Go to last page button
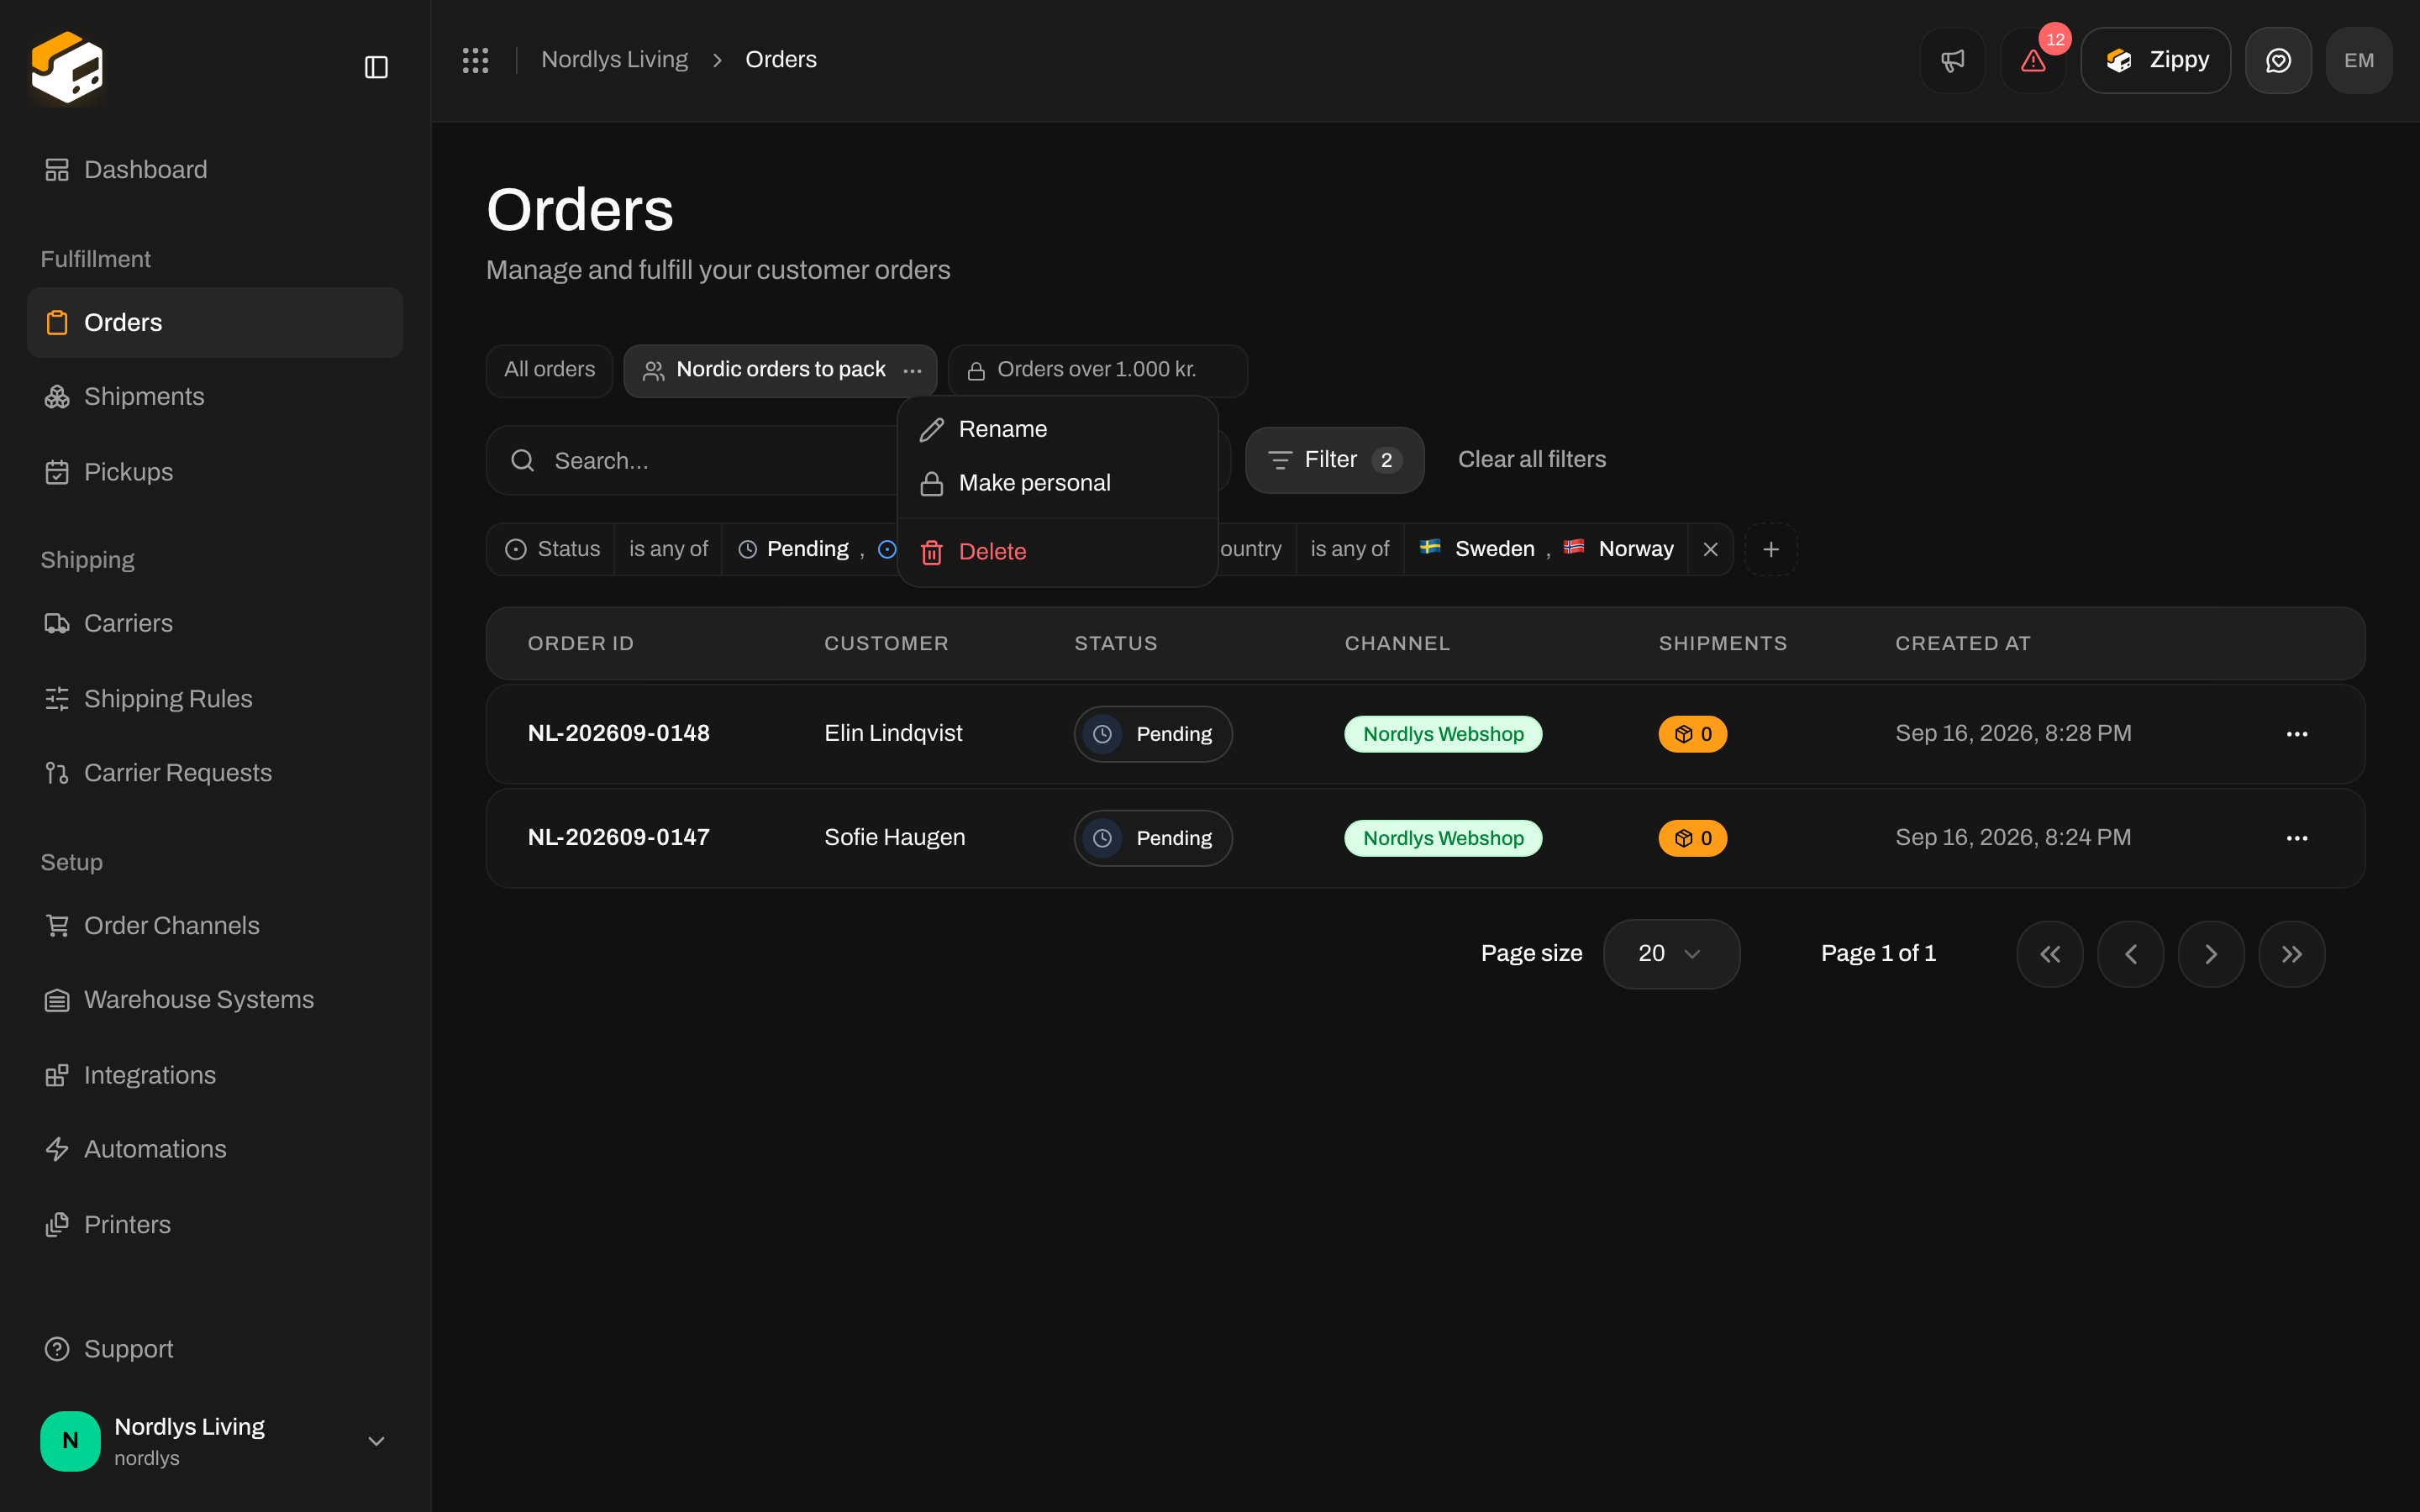Screen dimensions: 2420x1512 point(2291,954)
